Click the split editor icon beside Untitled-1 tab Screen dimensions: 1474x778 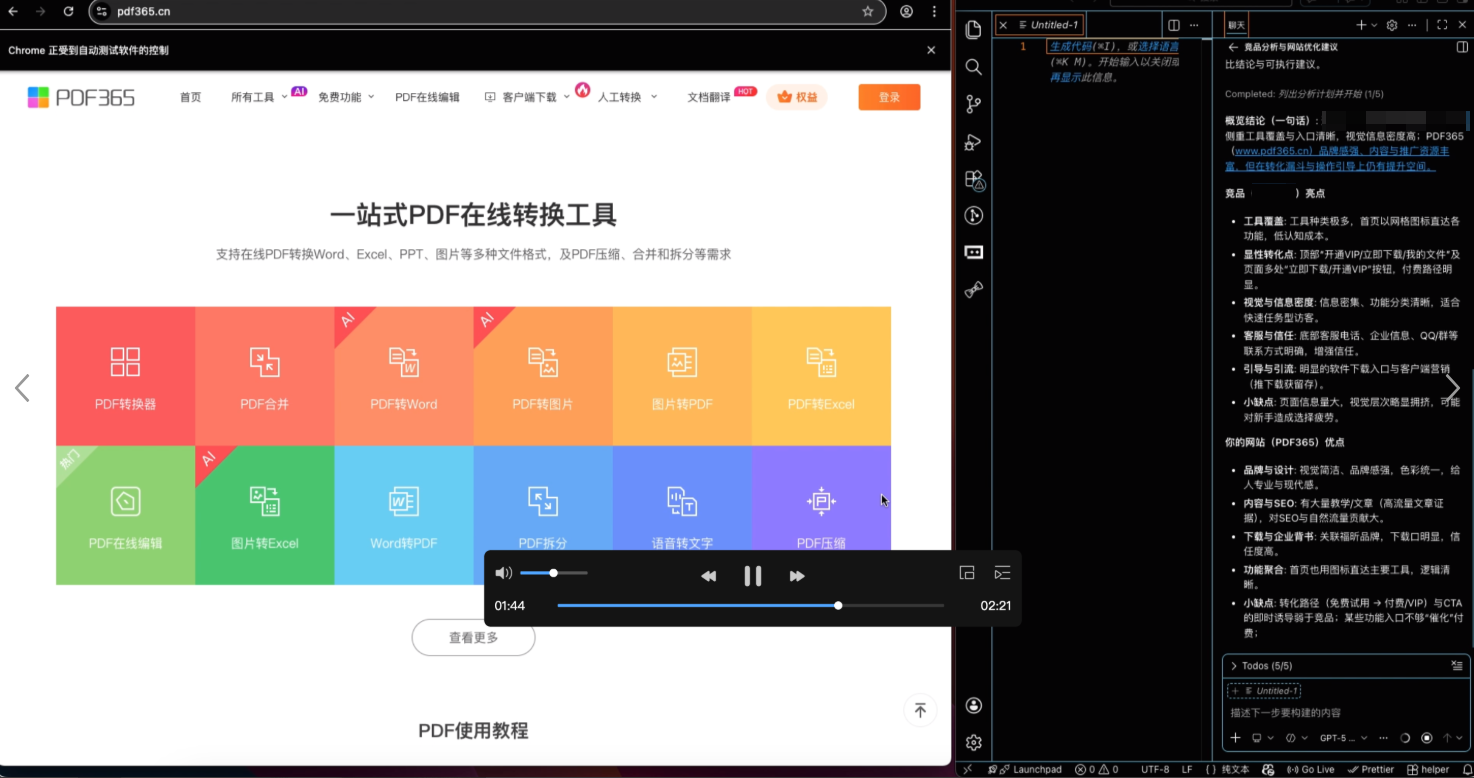click(x=1174, y=25)
